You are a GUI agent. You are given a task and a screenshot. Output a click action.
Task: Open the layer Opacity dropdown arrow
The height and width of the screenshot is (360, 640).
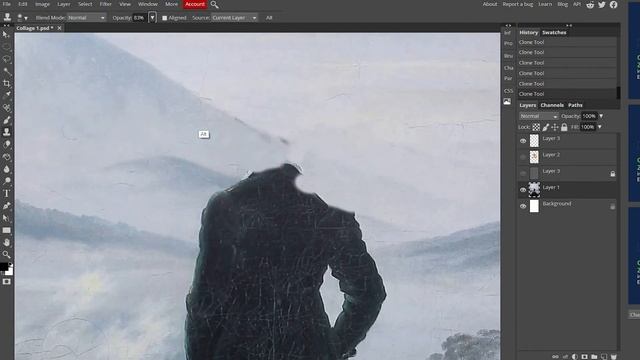pyautogui.click(x=601, y=116)
